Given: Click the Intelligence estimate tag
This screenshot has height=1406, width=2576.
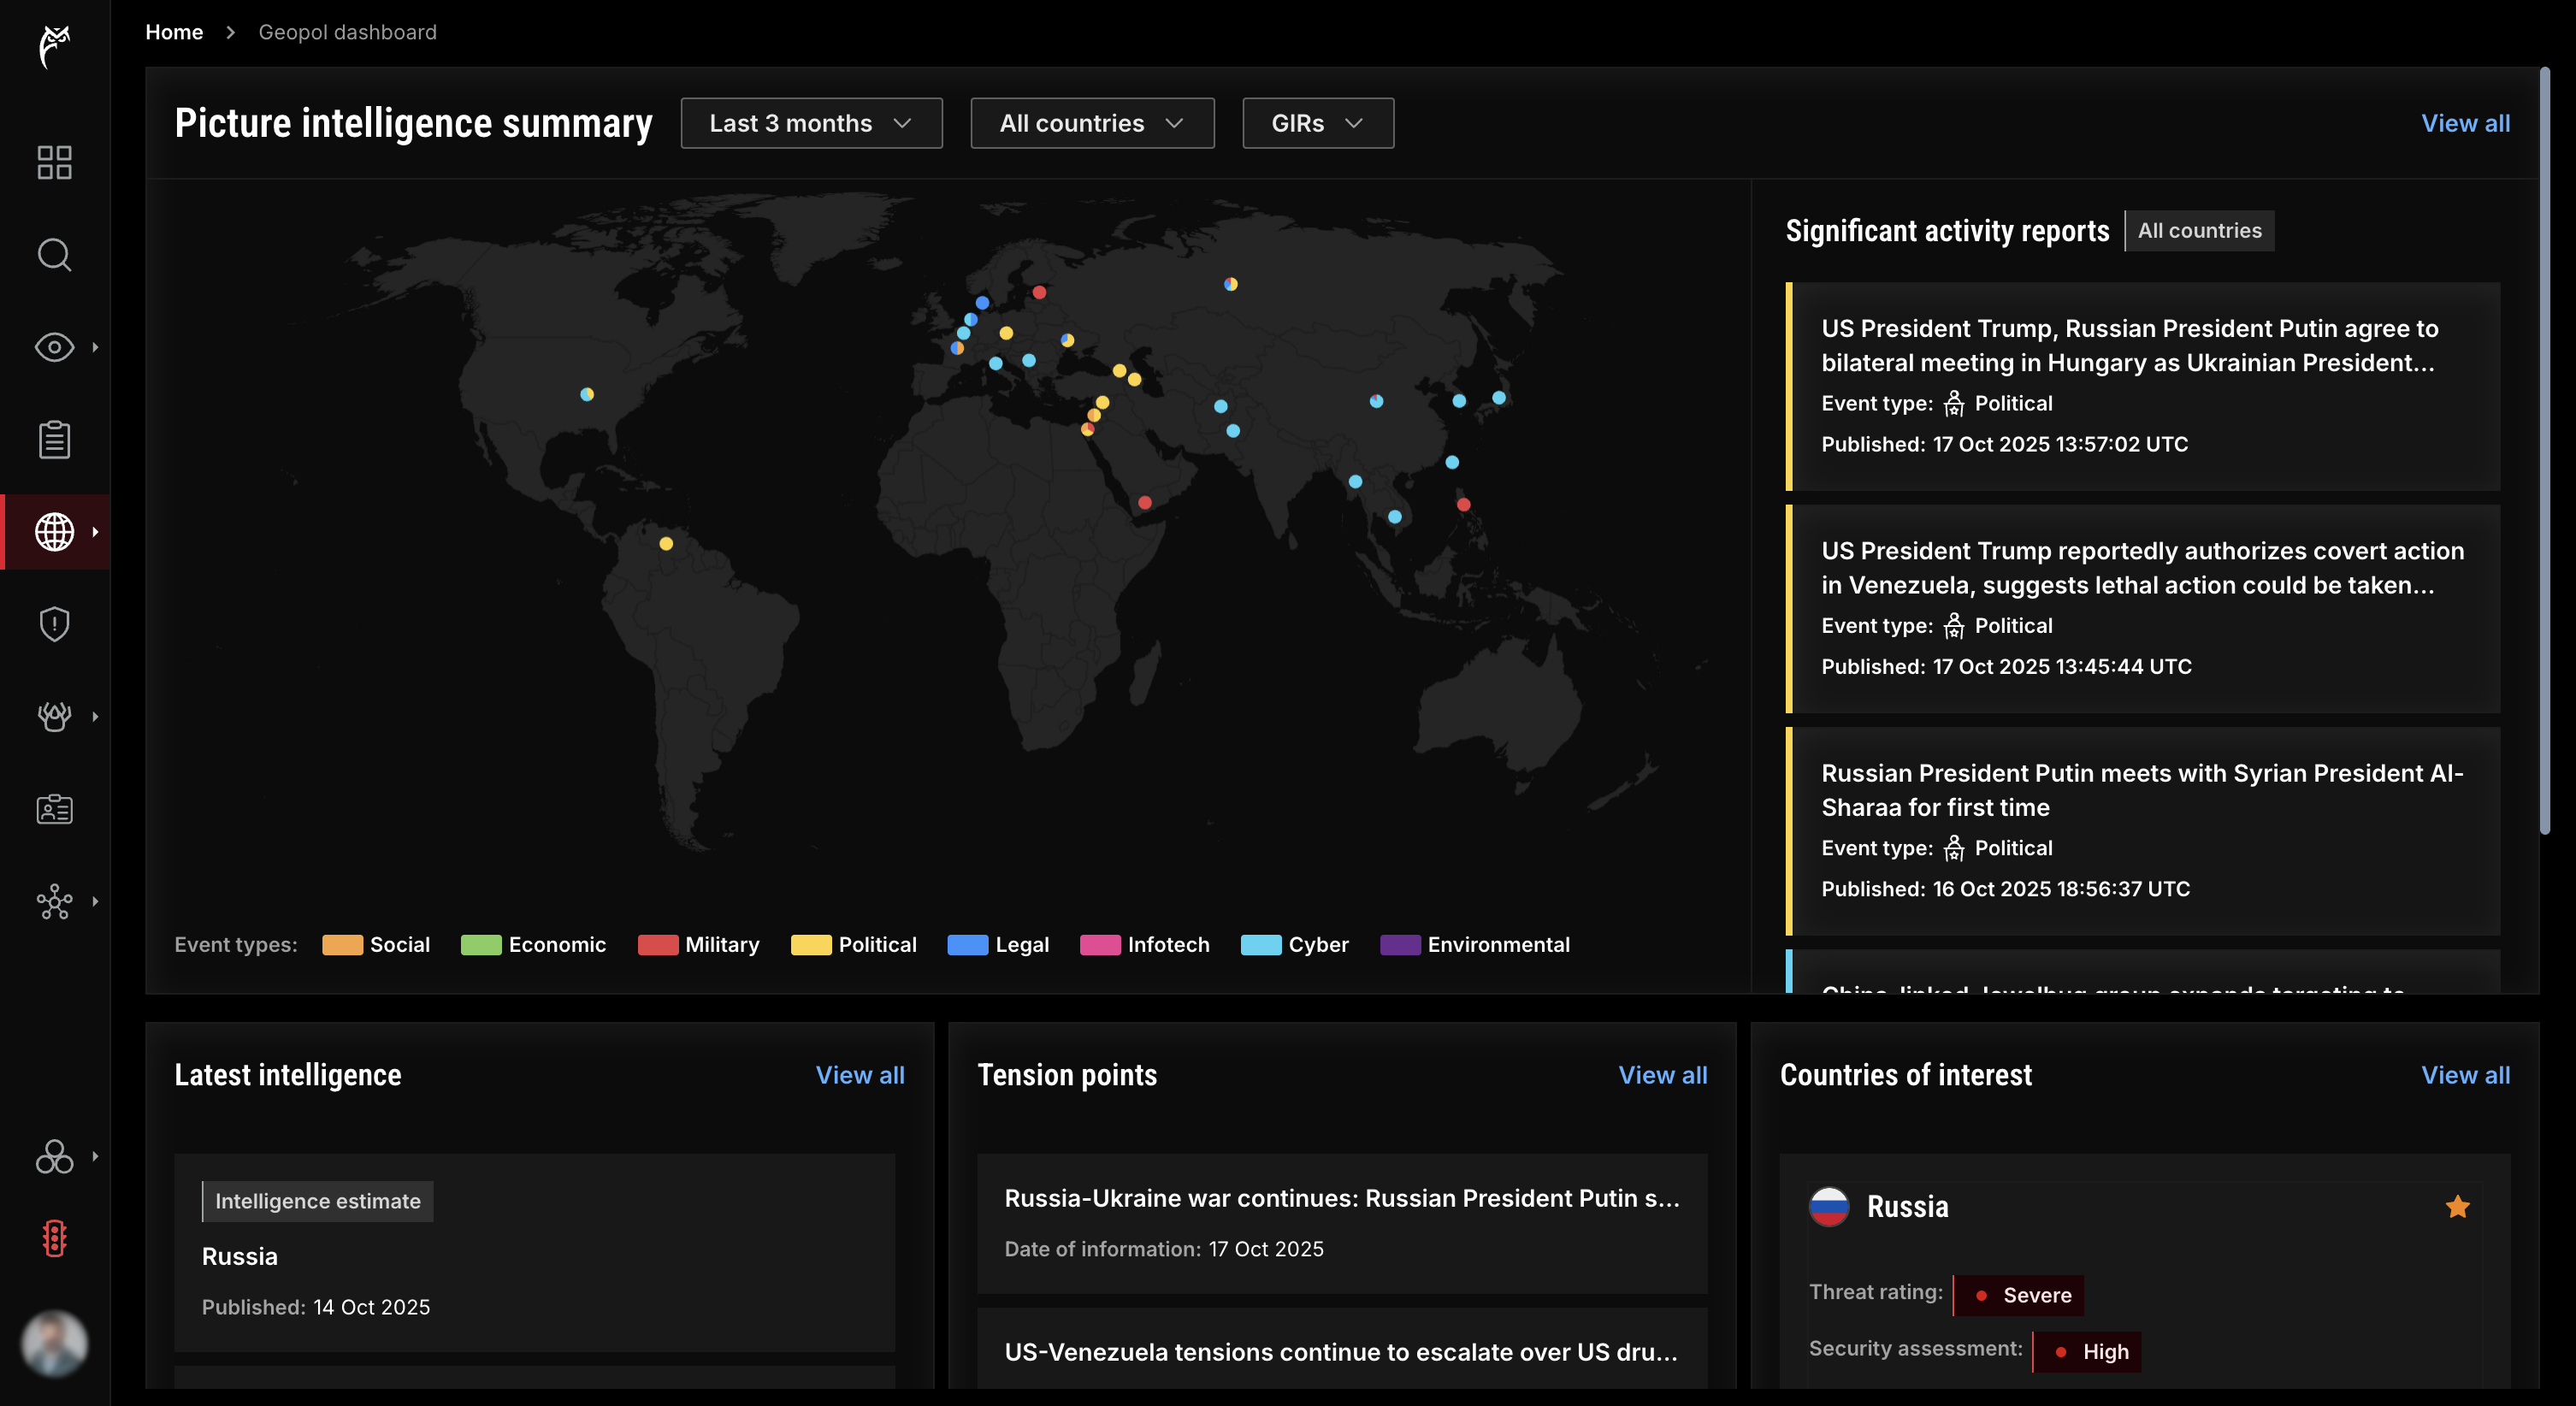Looking at the screenshot, I should pyautogui.click(x=317, y=1201).
